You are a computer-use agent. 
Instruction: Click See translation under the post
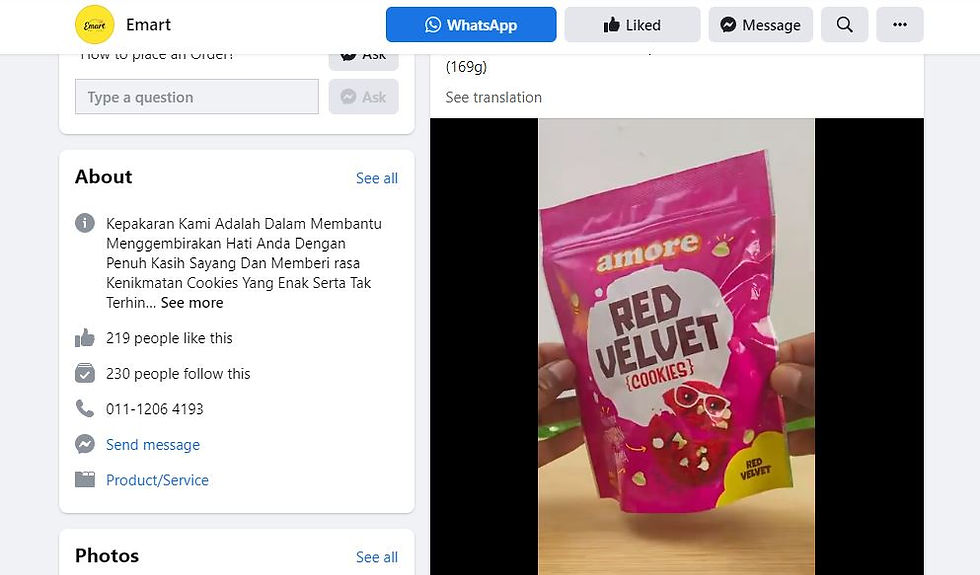pyautogui.click(x=494, y=98)
